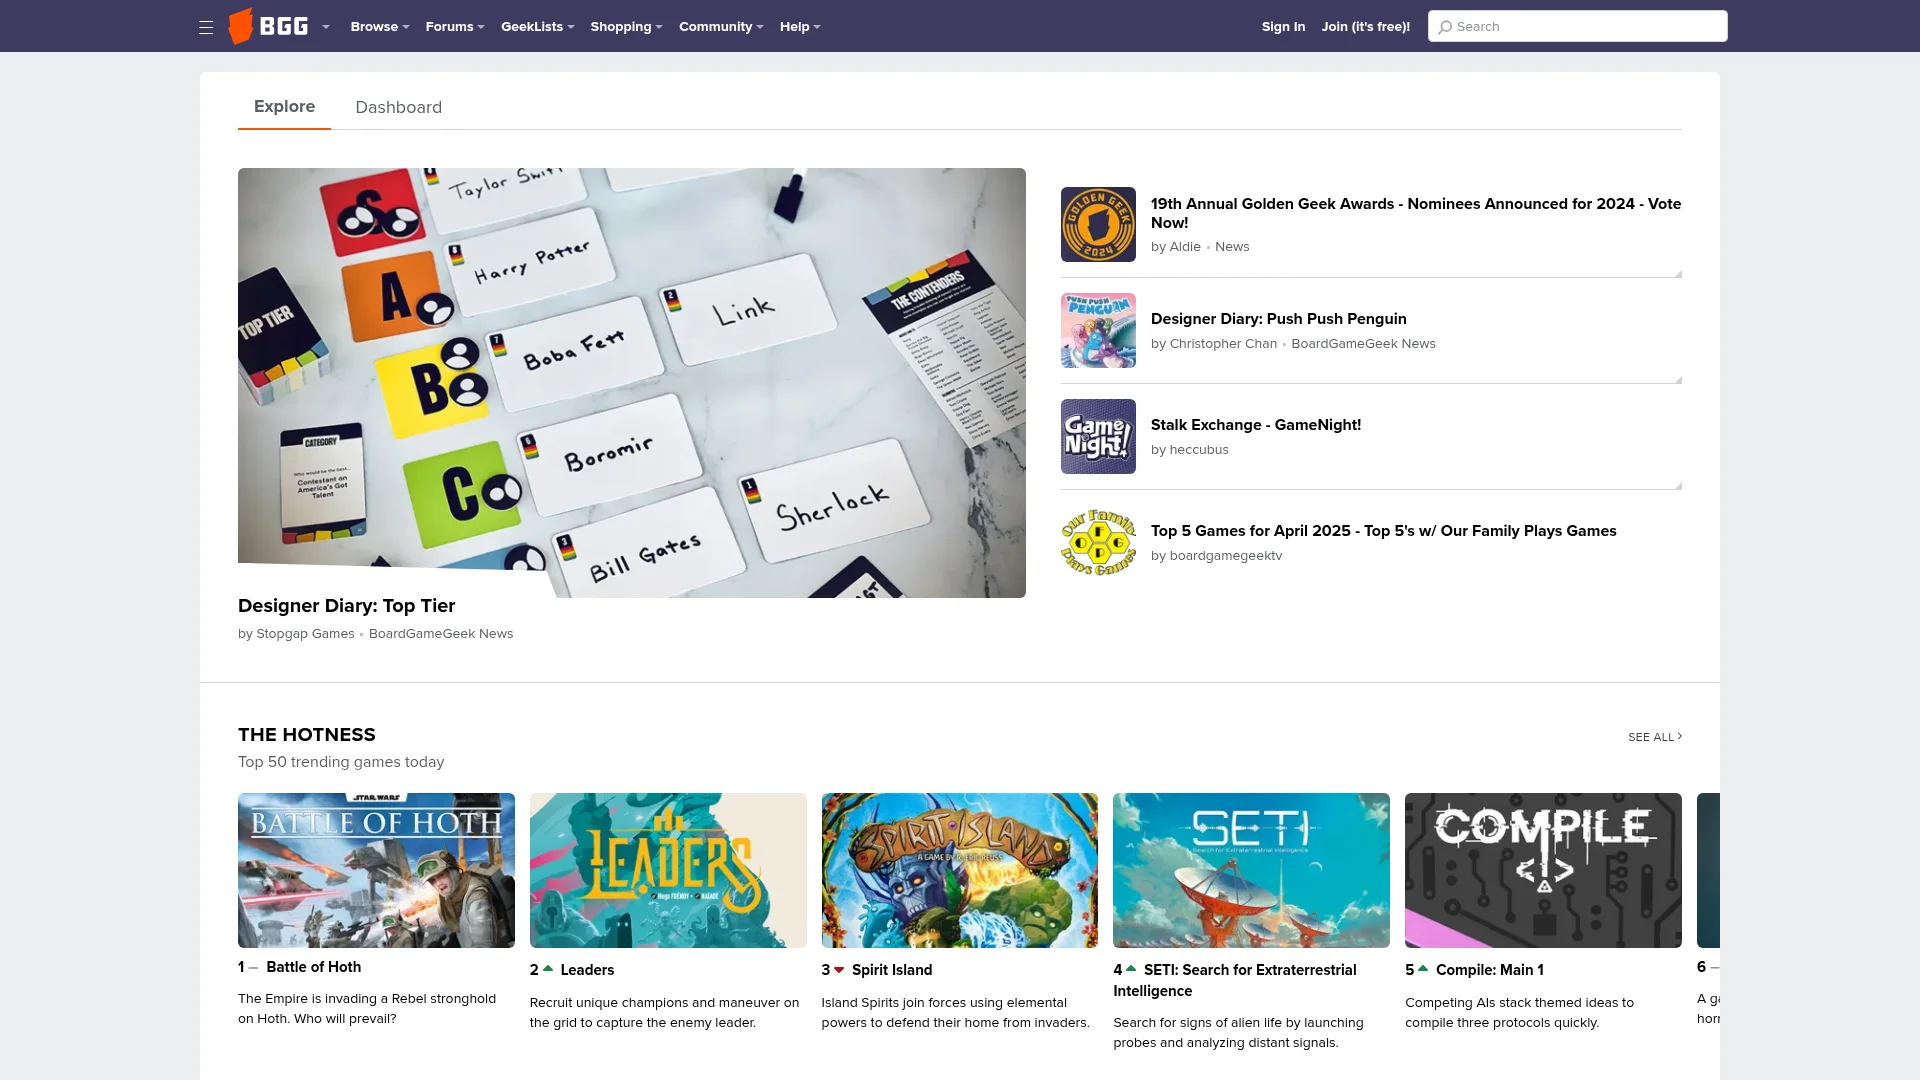Click Sign In

pyautogui.click(x=1283, y=27)
